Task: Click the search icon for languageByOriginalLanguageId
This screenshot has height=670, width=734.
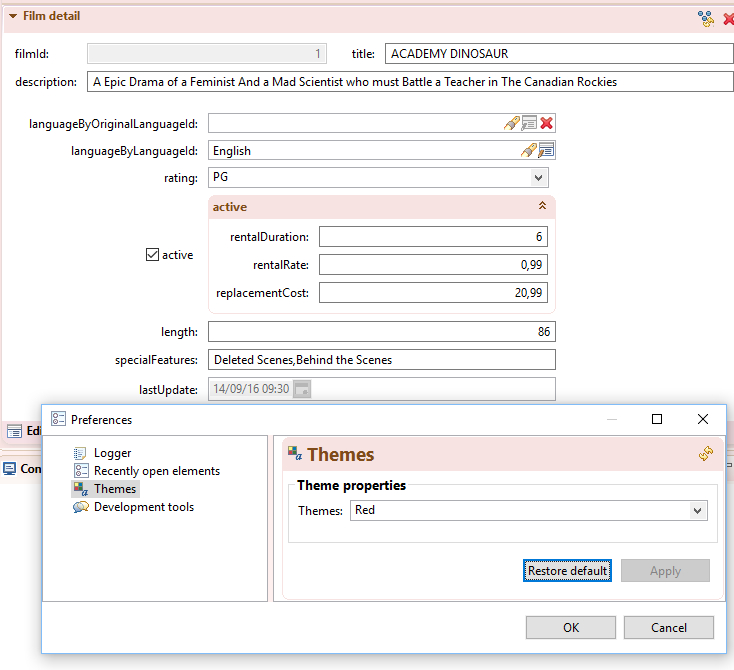Action: coord(511,123)
